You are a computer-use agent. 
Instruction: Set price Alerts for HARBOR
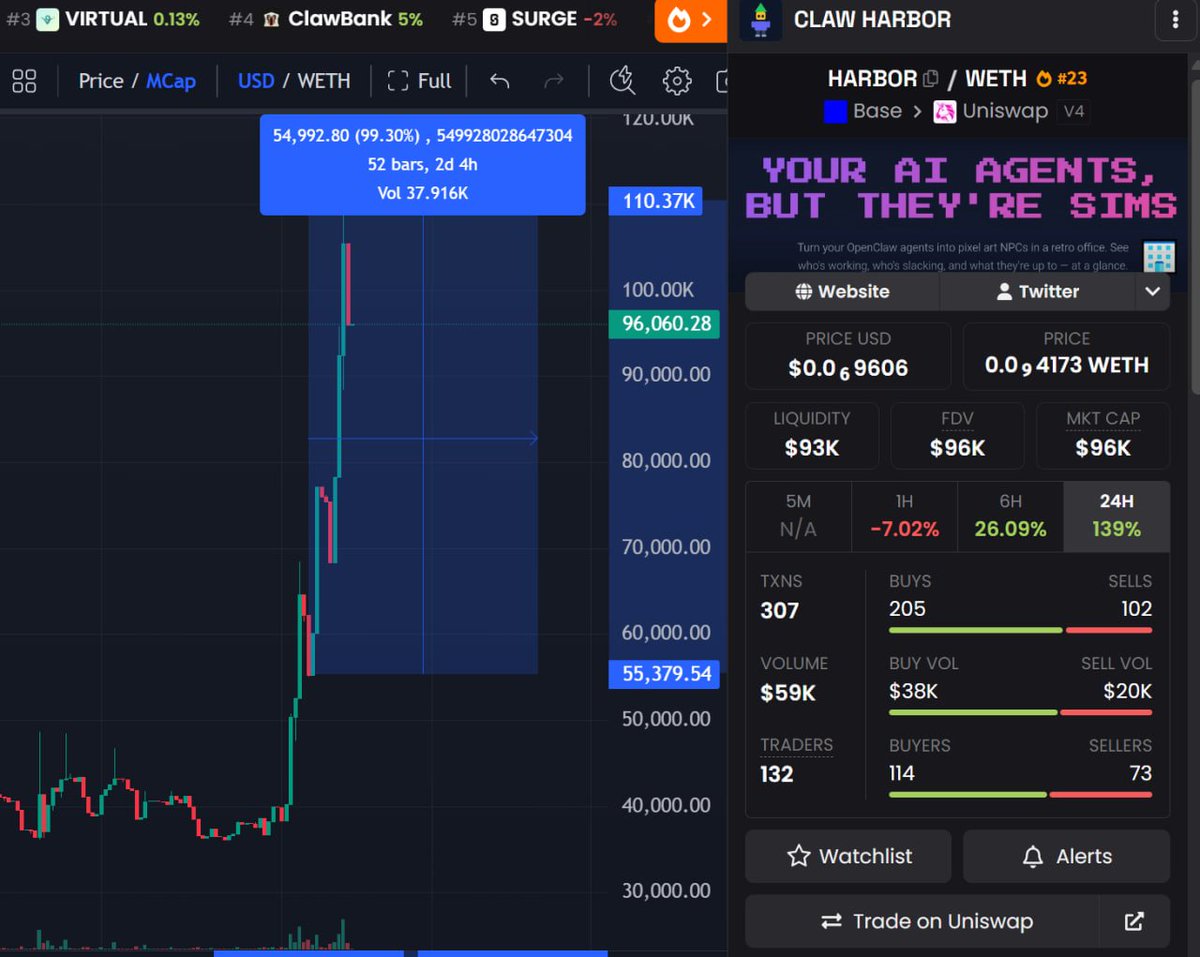(x=1066, y=856)
